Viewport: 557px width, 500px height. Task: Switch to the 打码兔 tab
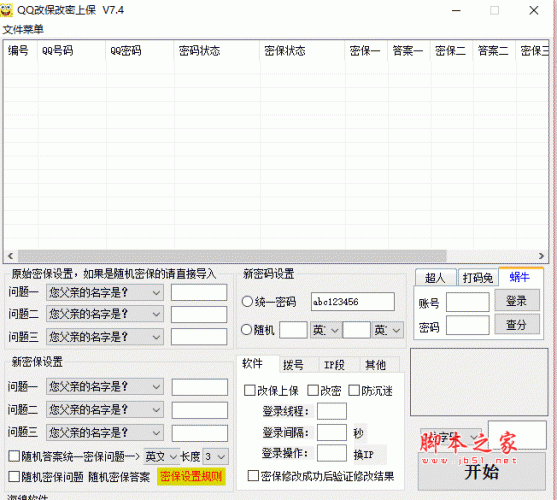[x=478, y=278]
